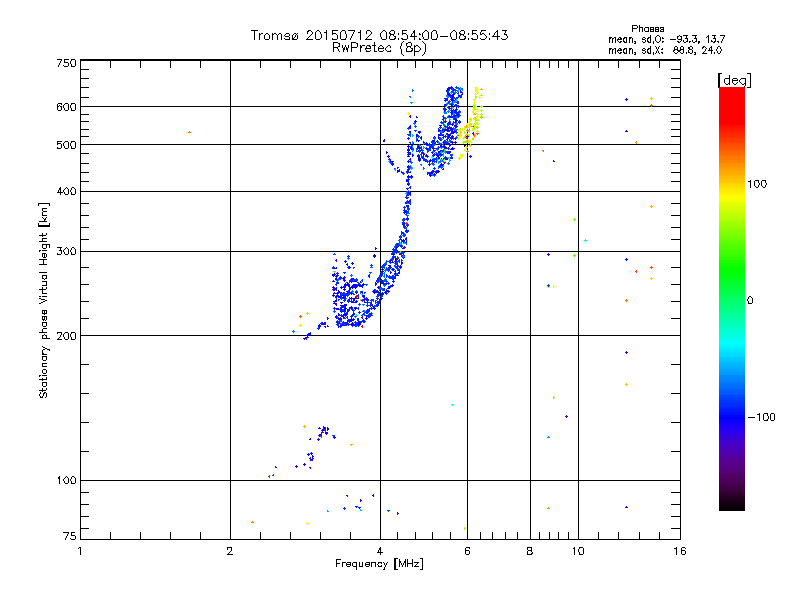800x600 pixels.
Task: Click the colorbar tick label '100'
Action: click(x=757, y=184)
